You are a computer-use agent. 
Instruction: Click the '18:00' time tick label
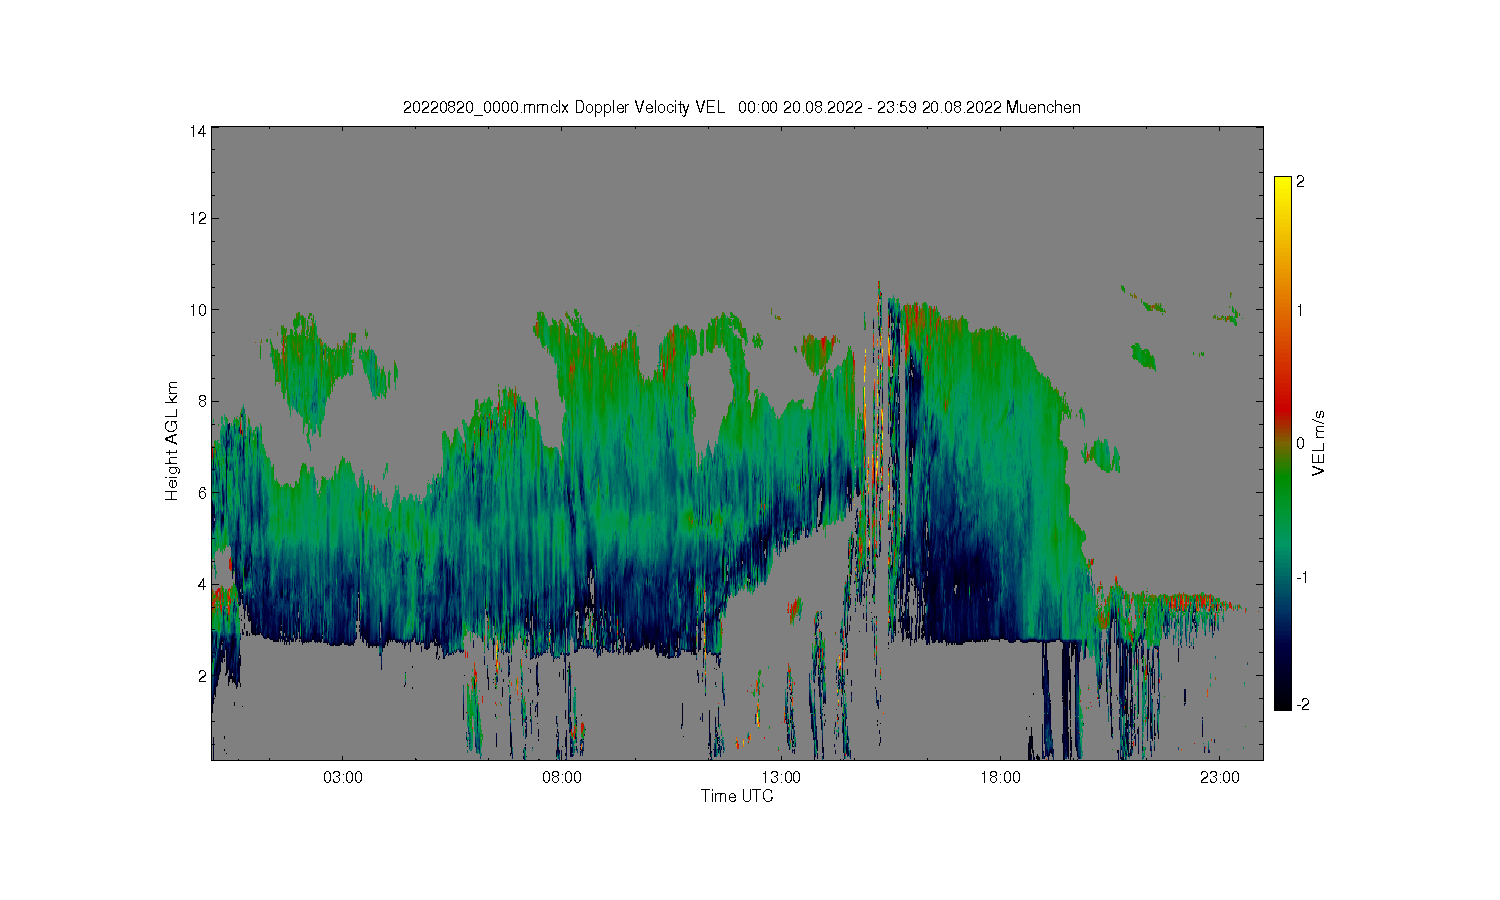click(x=1000, y=778)
